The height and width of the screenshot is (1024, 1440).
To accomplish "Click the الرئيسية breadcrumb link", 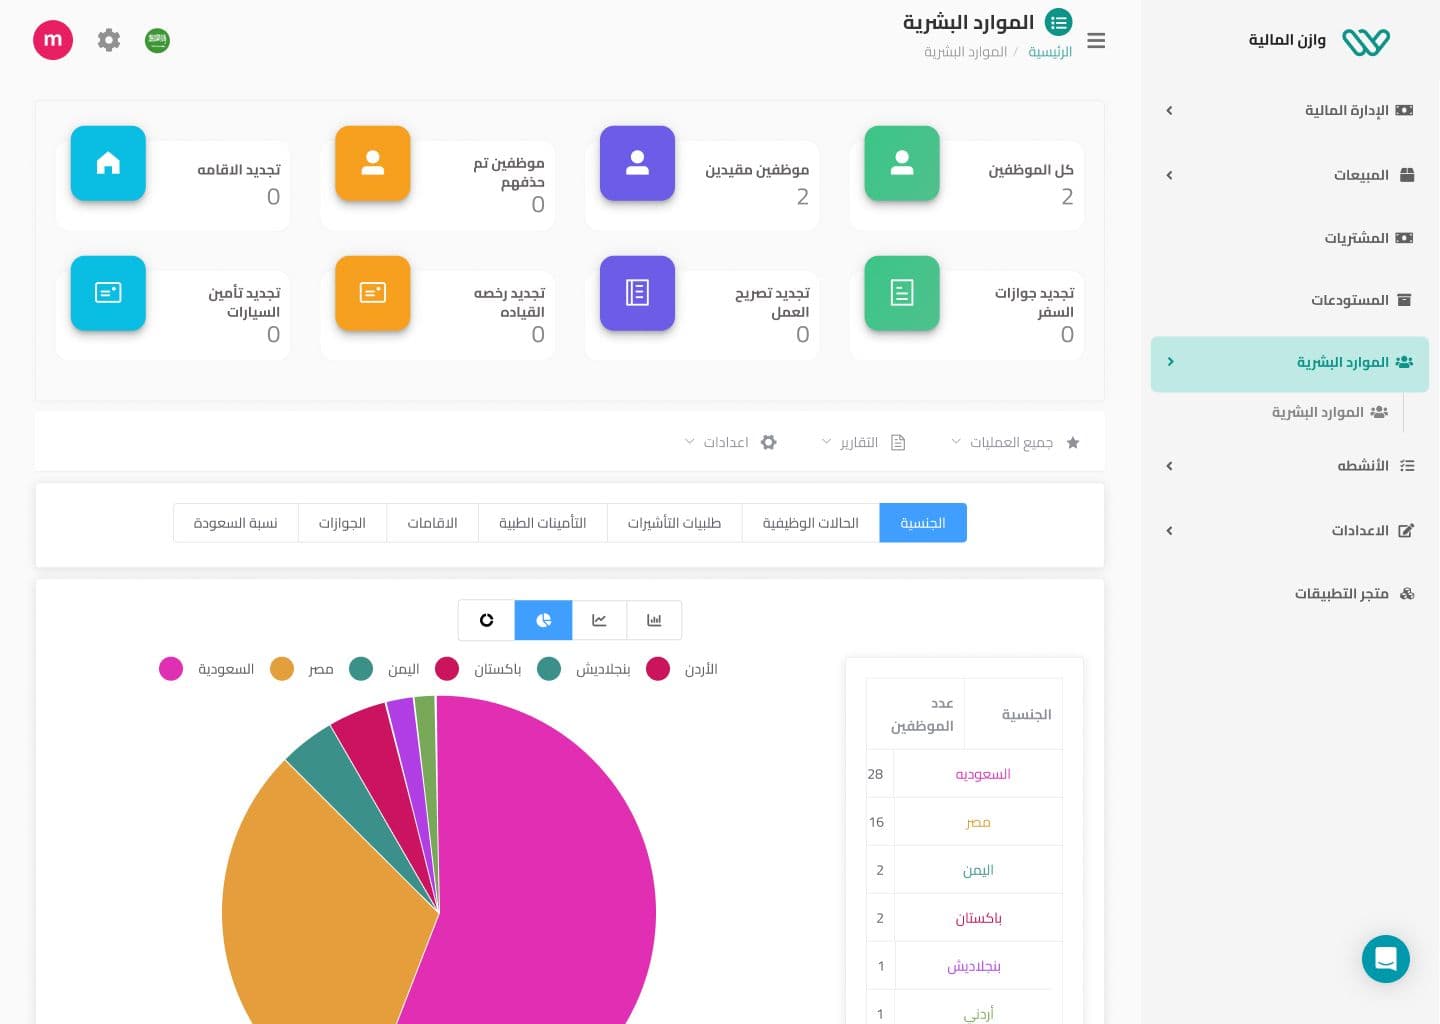I will (x=1050, y=52).
